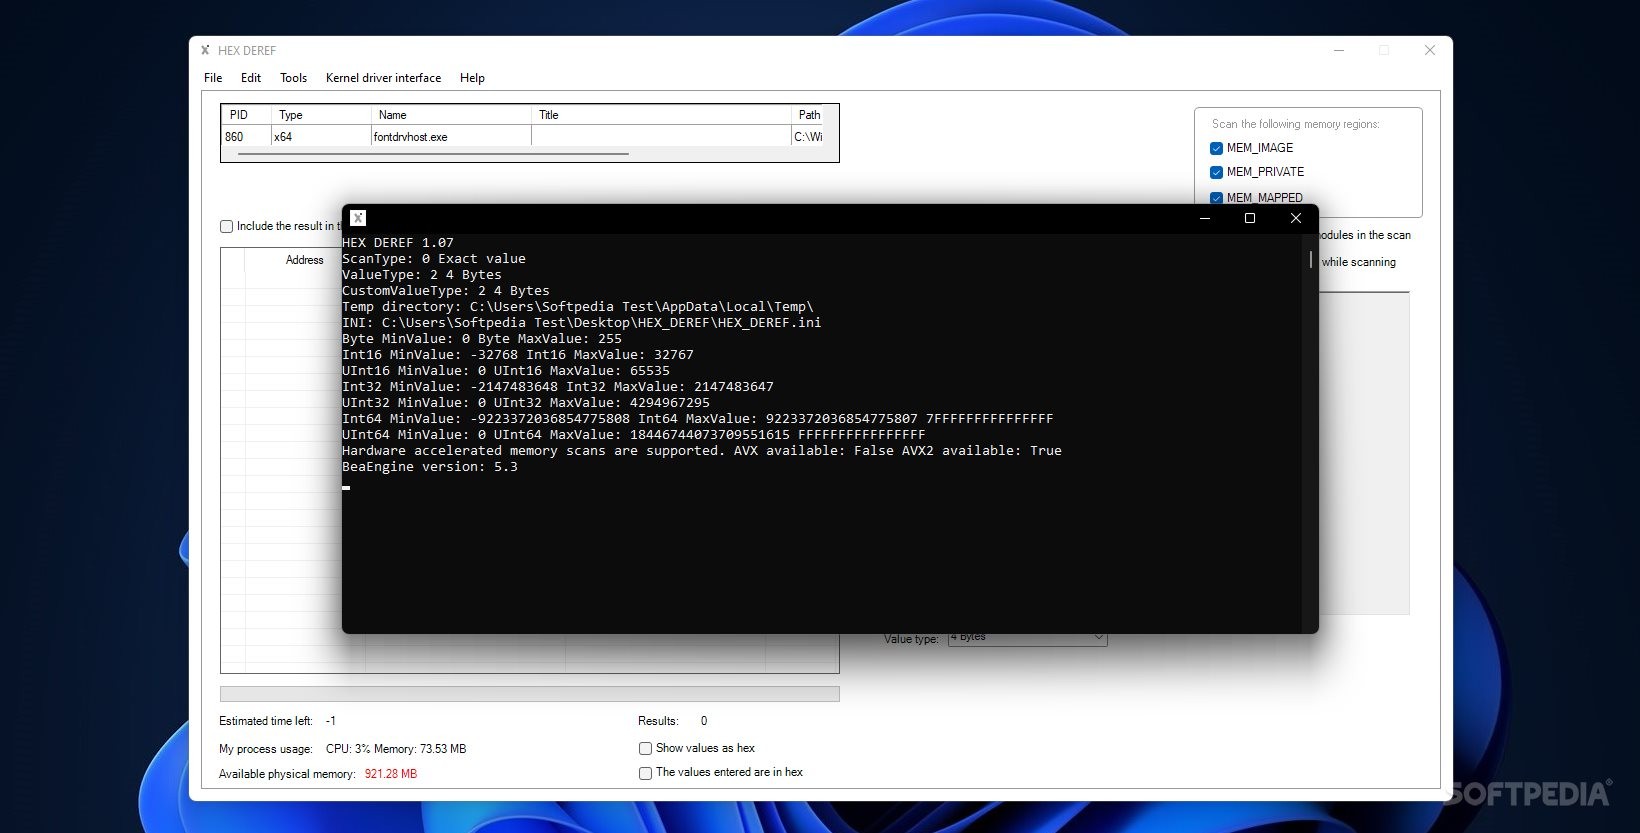Click the PID column header
This screenshot has height=833, width=1640.
246,115
